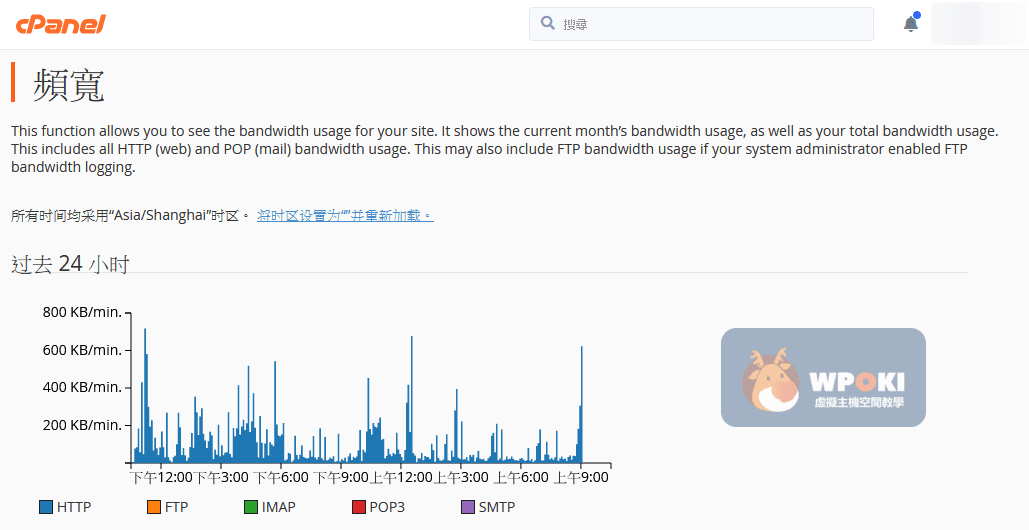Click the 頻寬 page heading
Screen dimensions: 1029x530
(69, 86)
